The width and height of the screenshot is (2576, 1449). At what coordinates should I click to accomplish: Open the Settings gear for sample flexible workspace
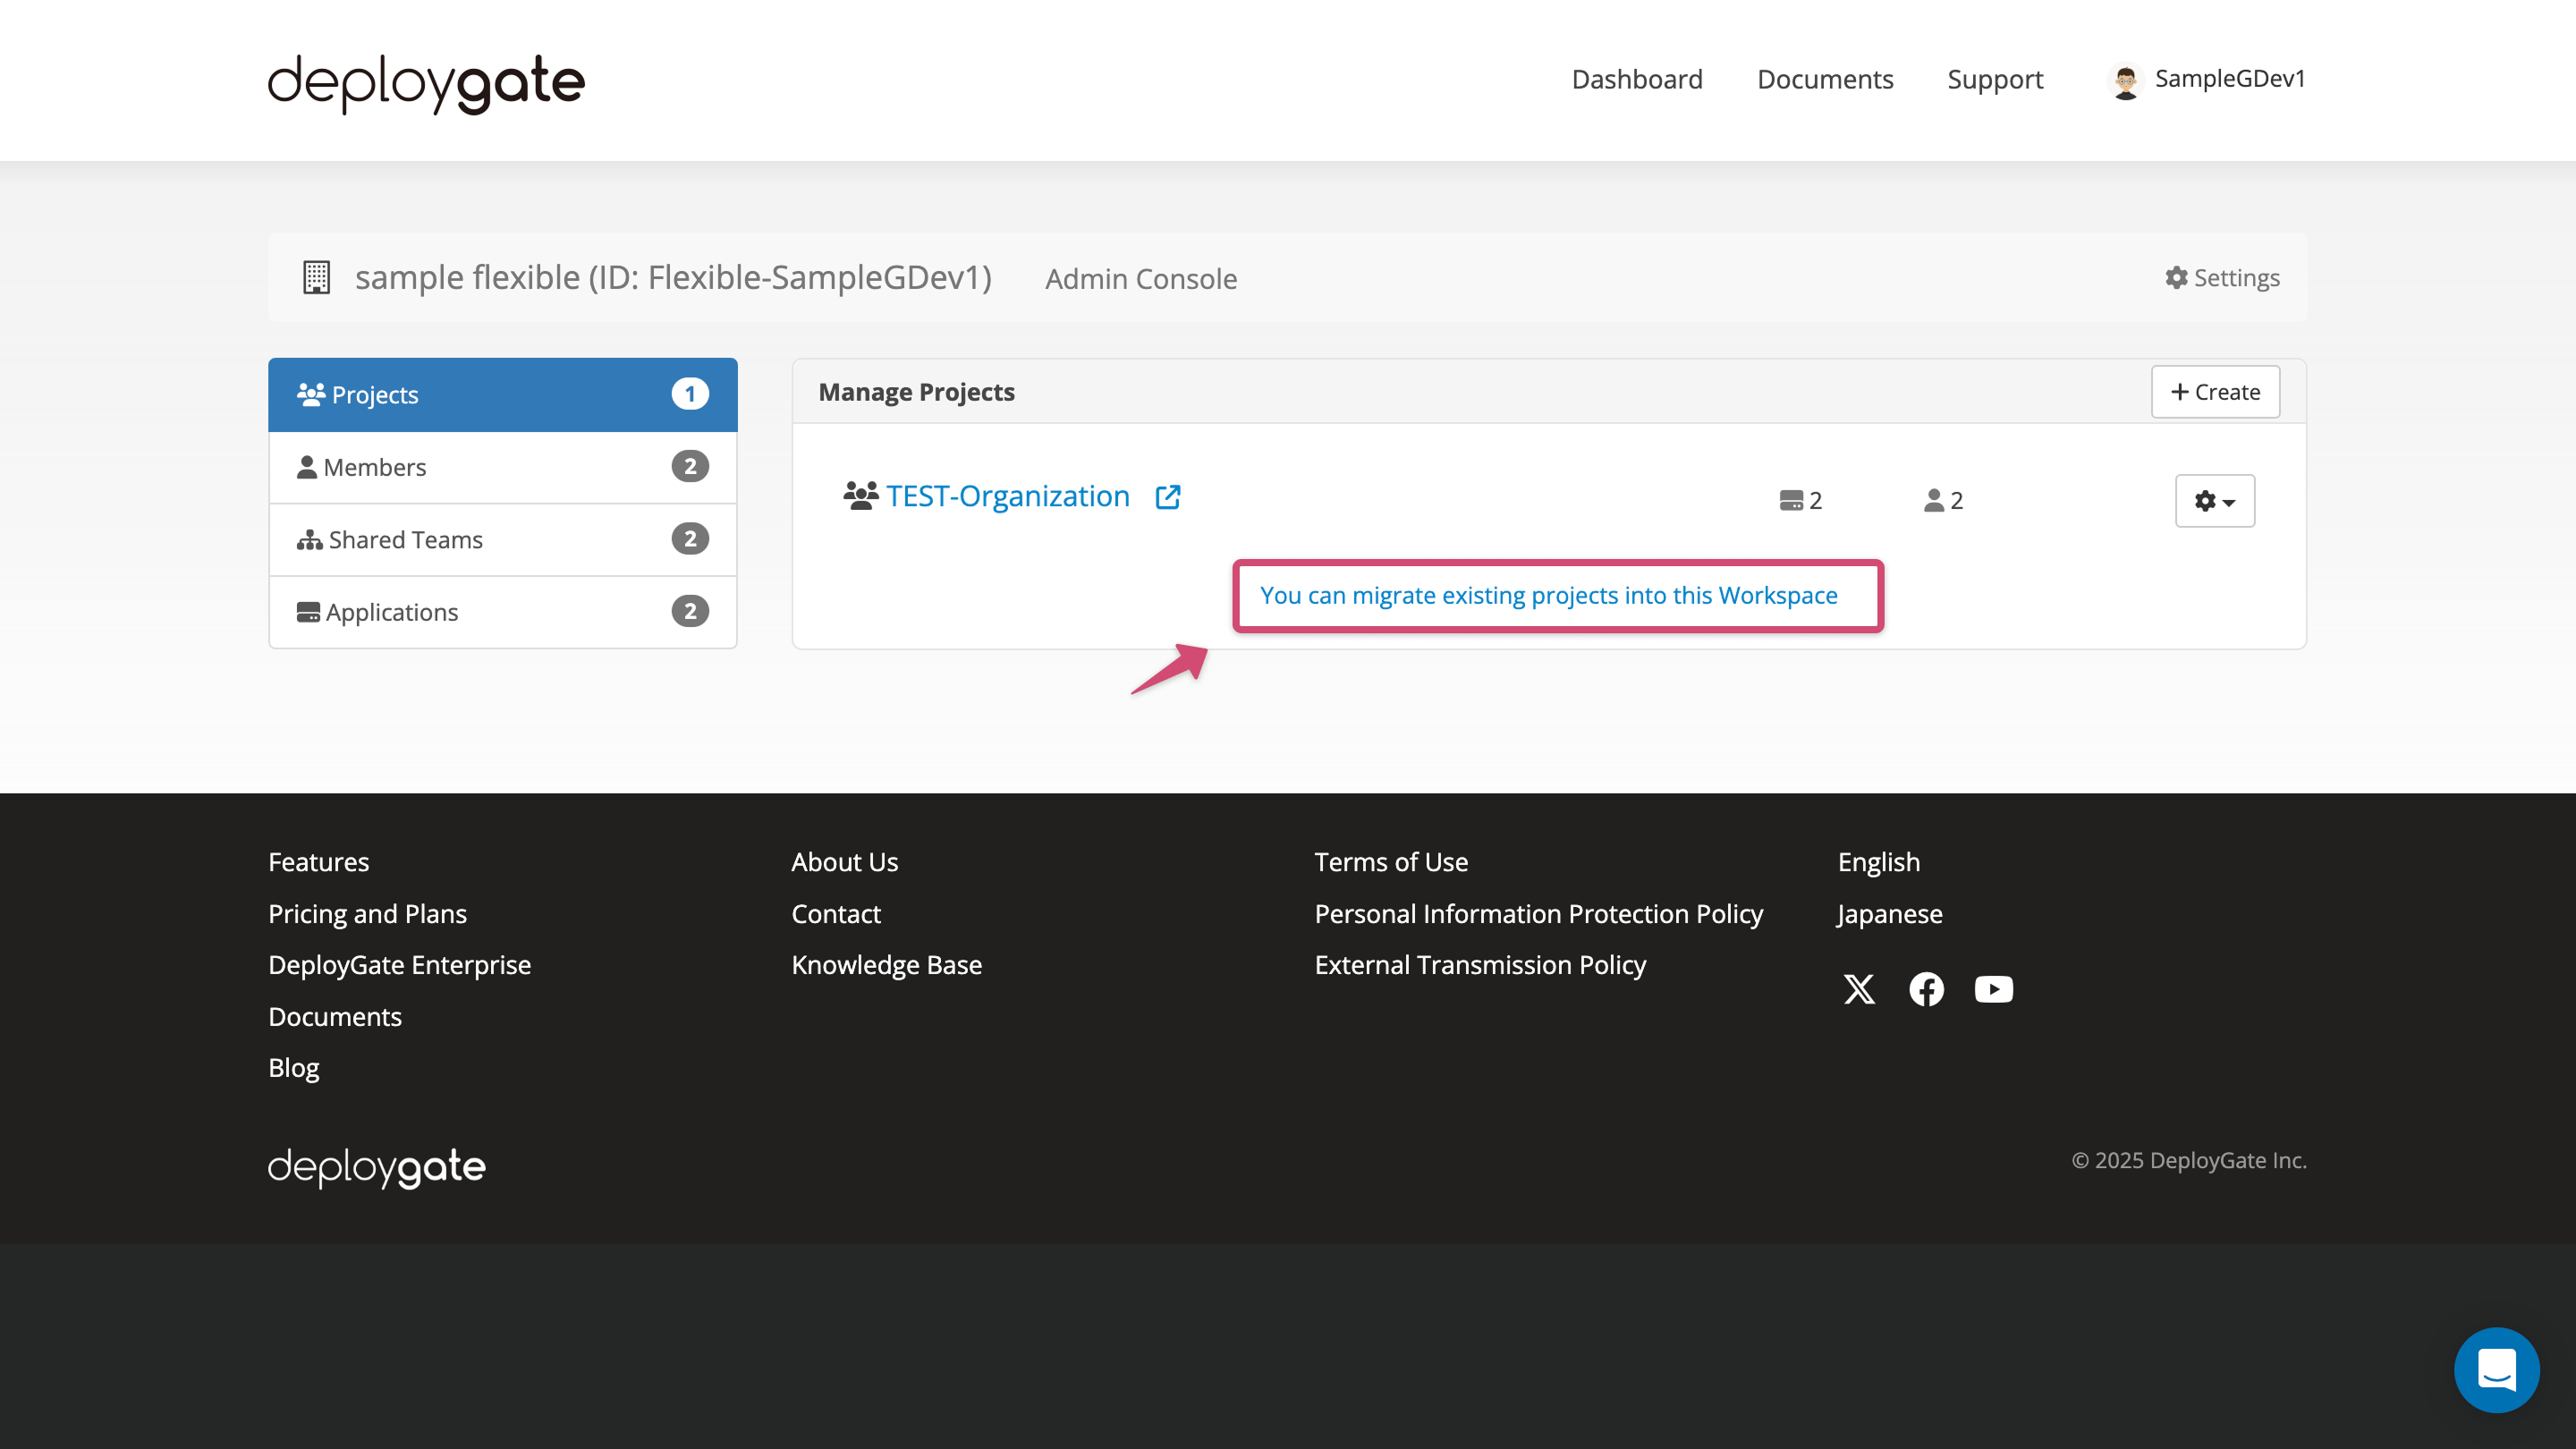pyautogui.click(x=2221, y=278)
